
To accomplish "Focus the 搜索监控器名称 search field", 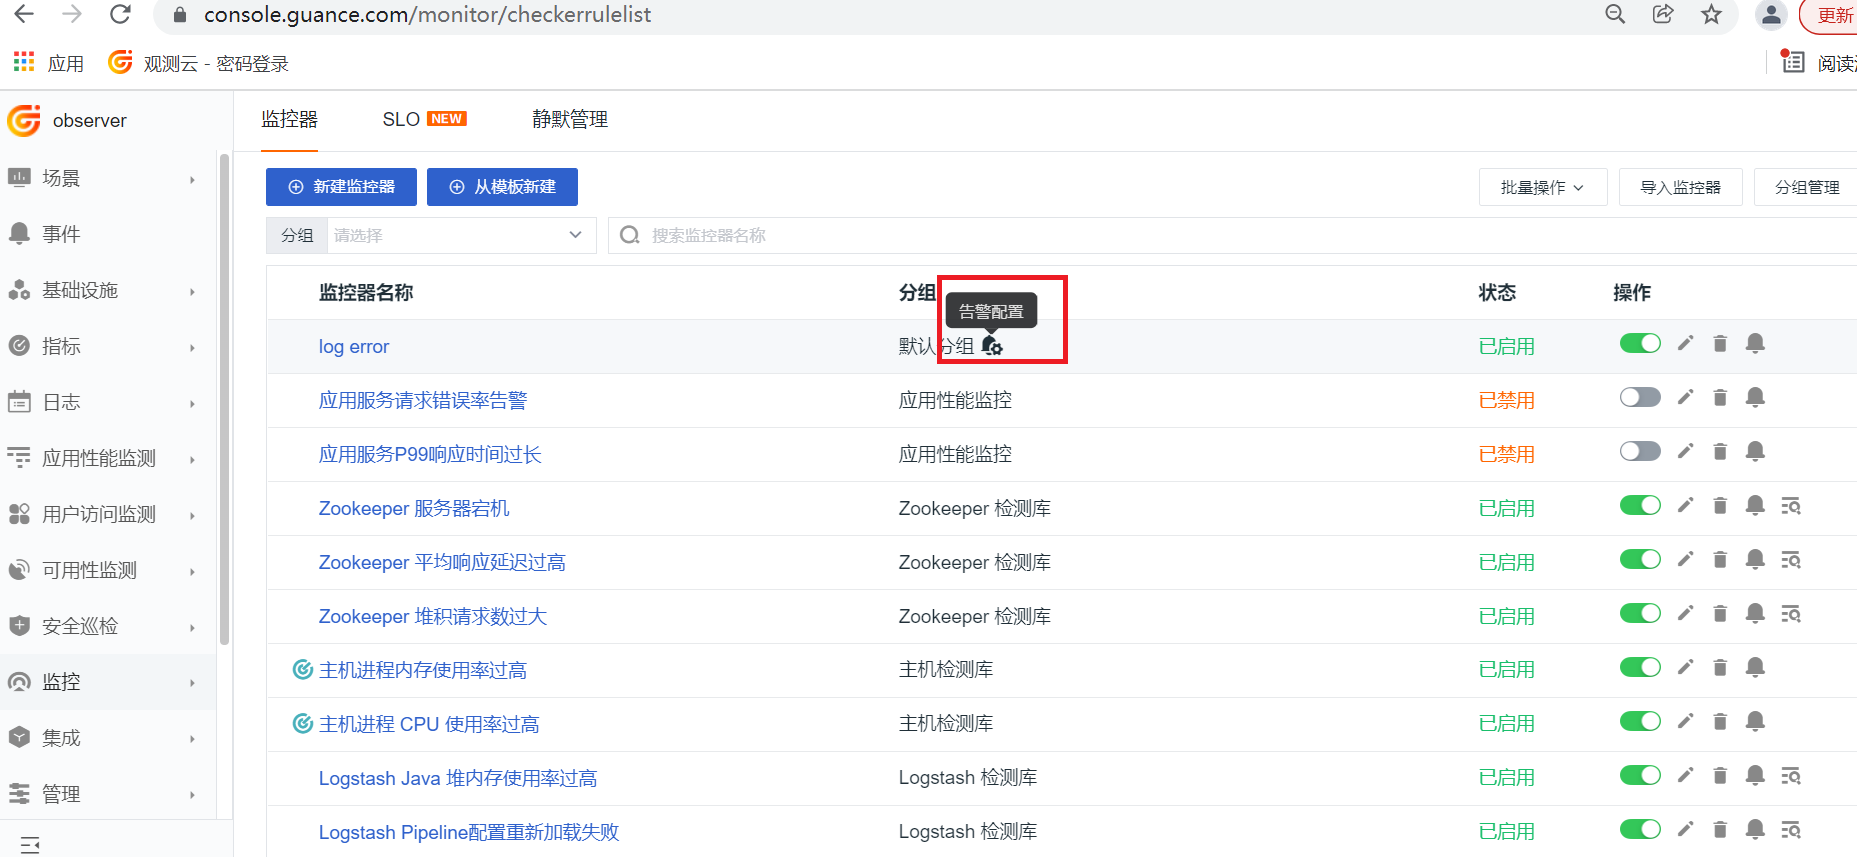I will 1232,235.
